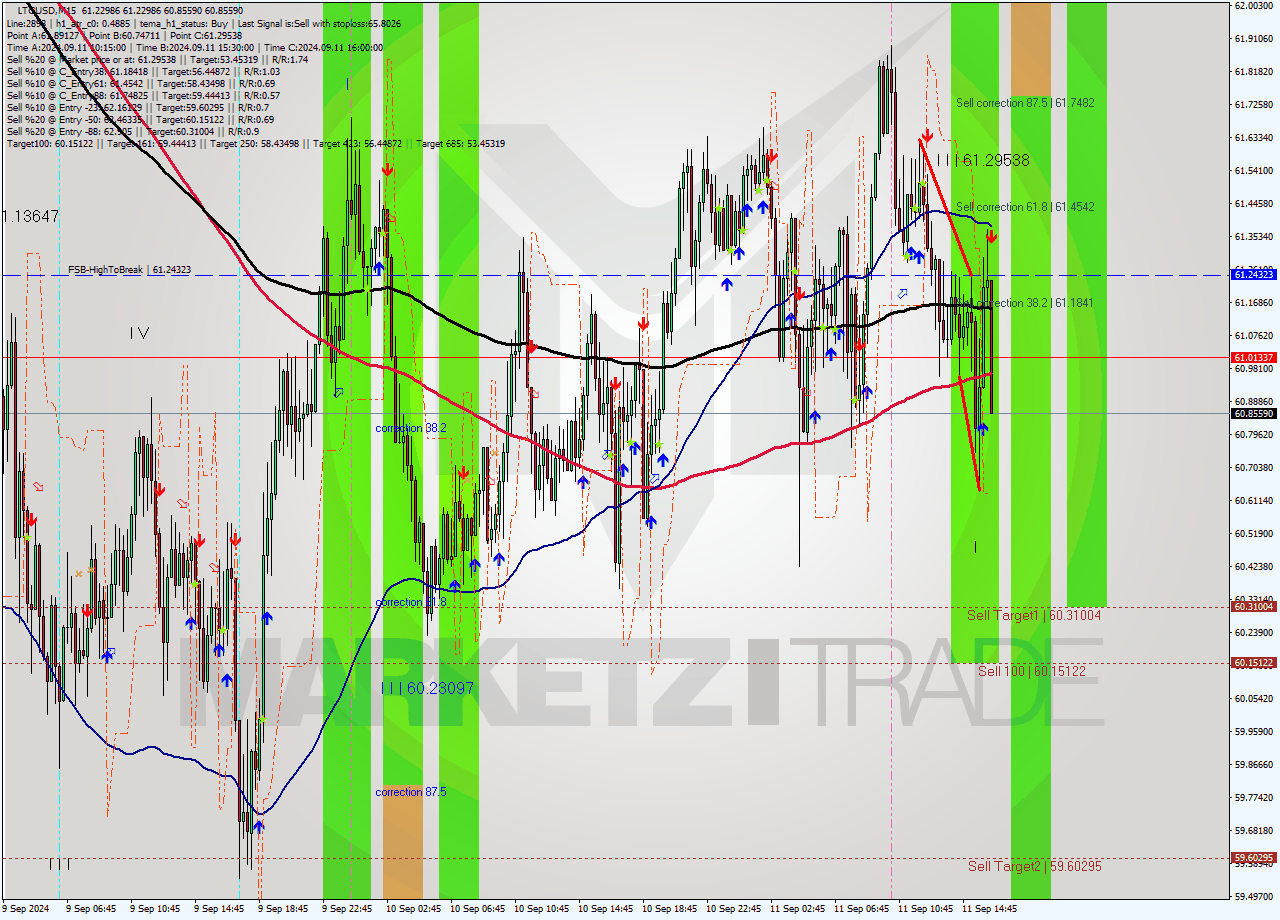Screen dimensions: 1280x920
Task: Click the 'Sell correction 87.5 | 61.7482' label
Action: [x=1025, y=103]
